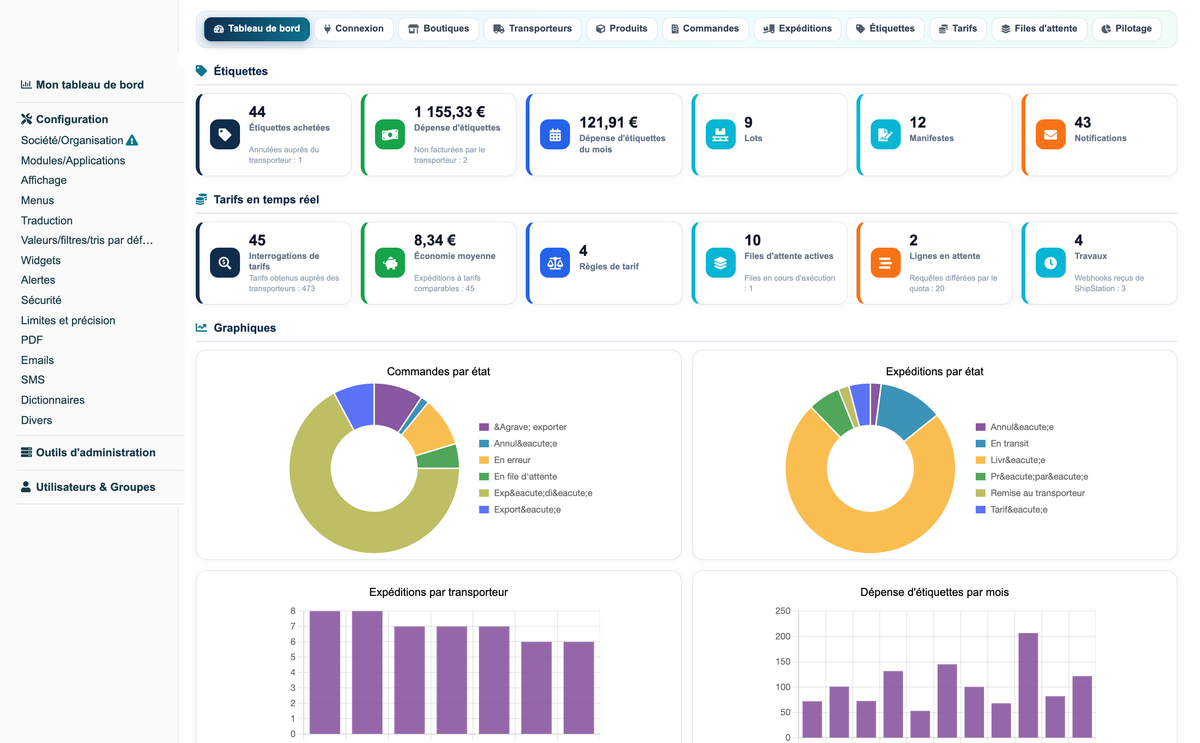1200x743 pixels.
Task: Open the Tableau de bord tab
Action: coord(257,29)
